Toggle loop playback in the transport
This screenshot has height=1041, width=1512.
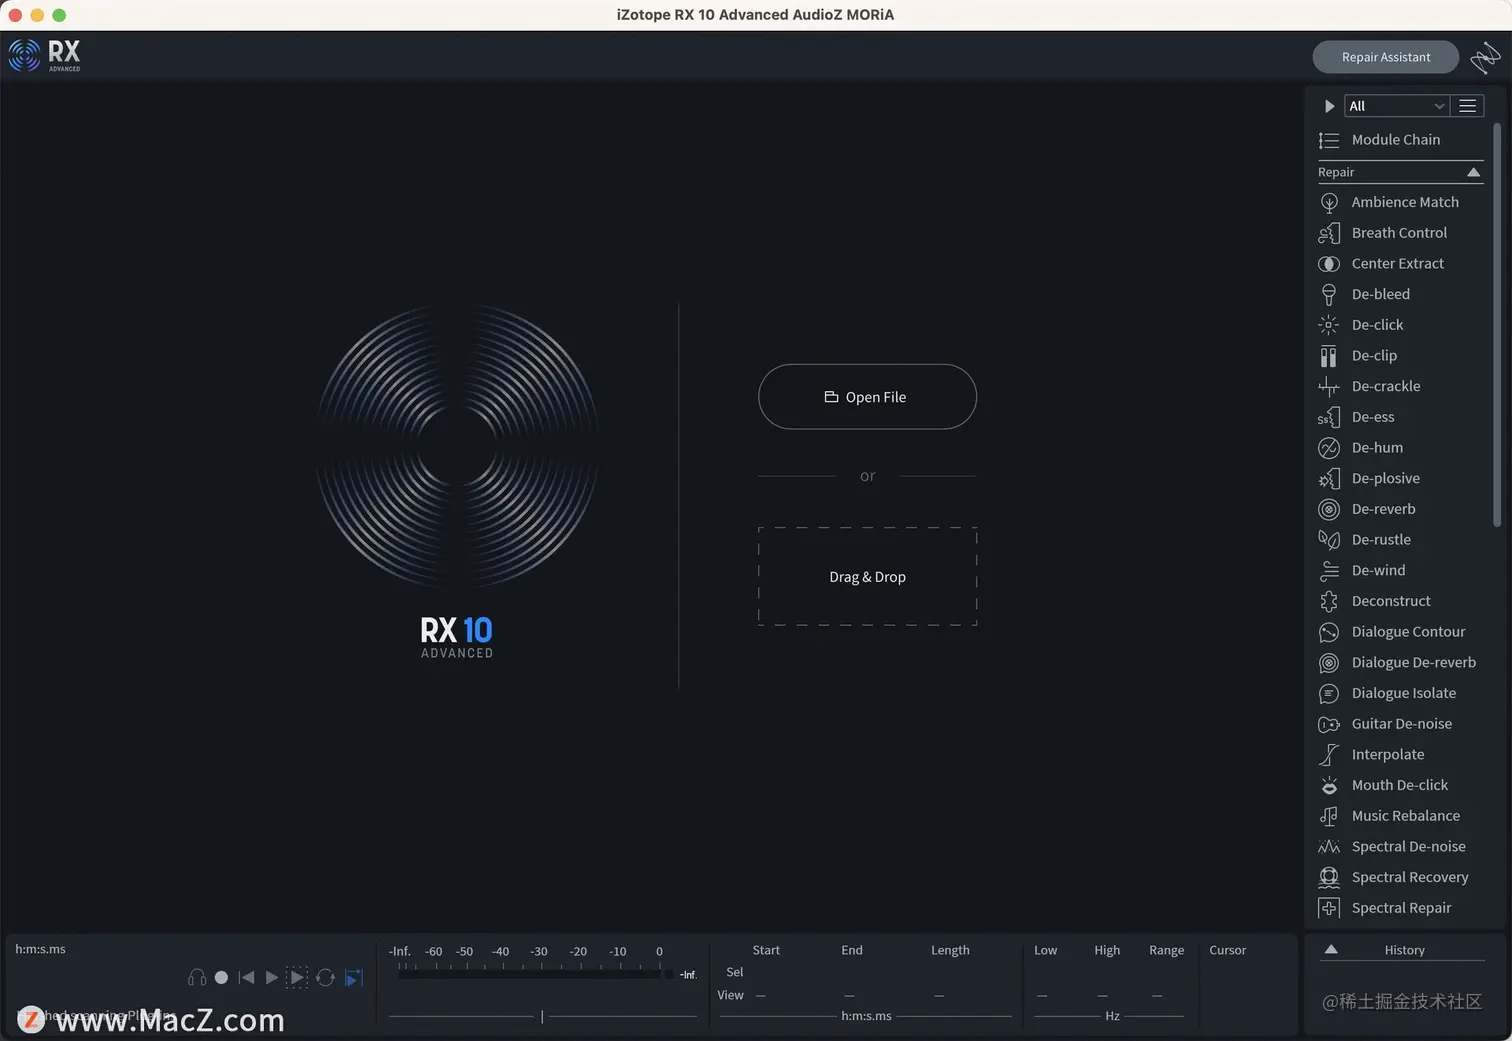click(x=325, y=978)
